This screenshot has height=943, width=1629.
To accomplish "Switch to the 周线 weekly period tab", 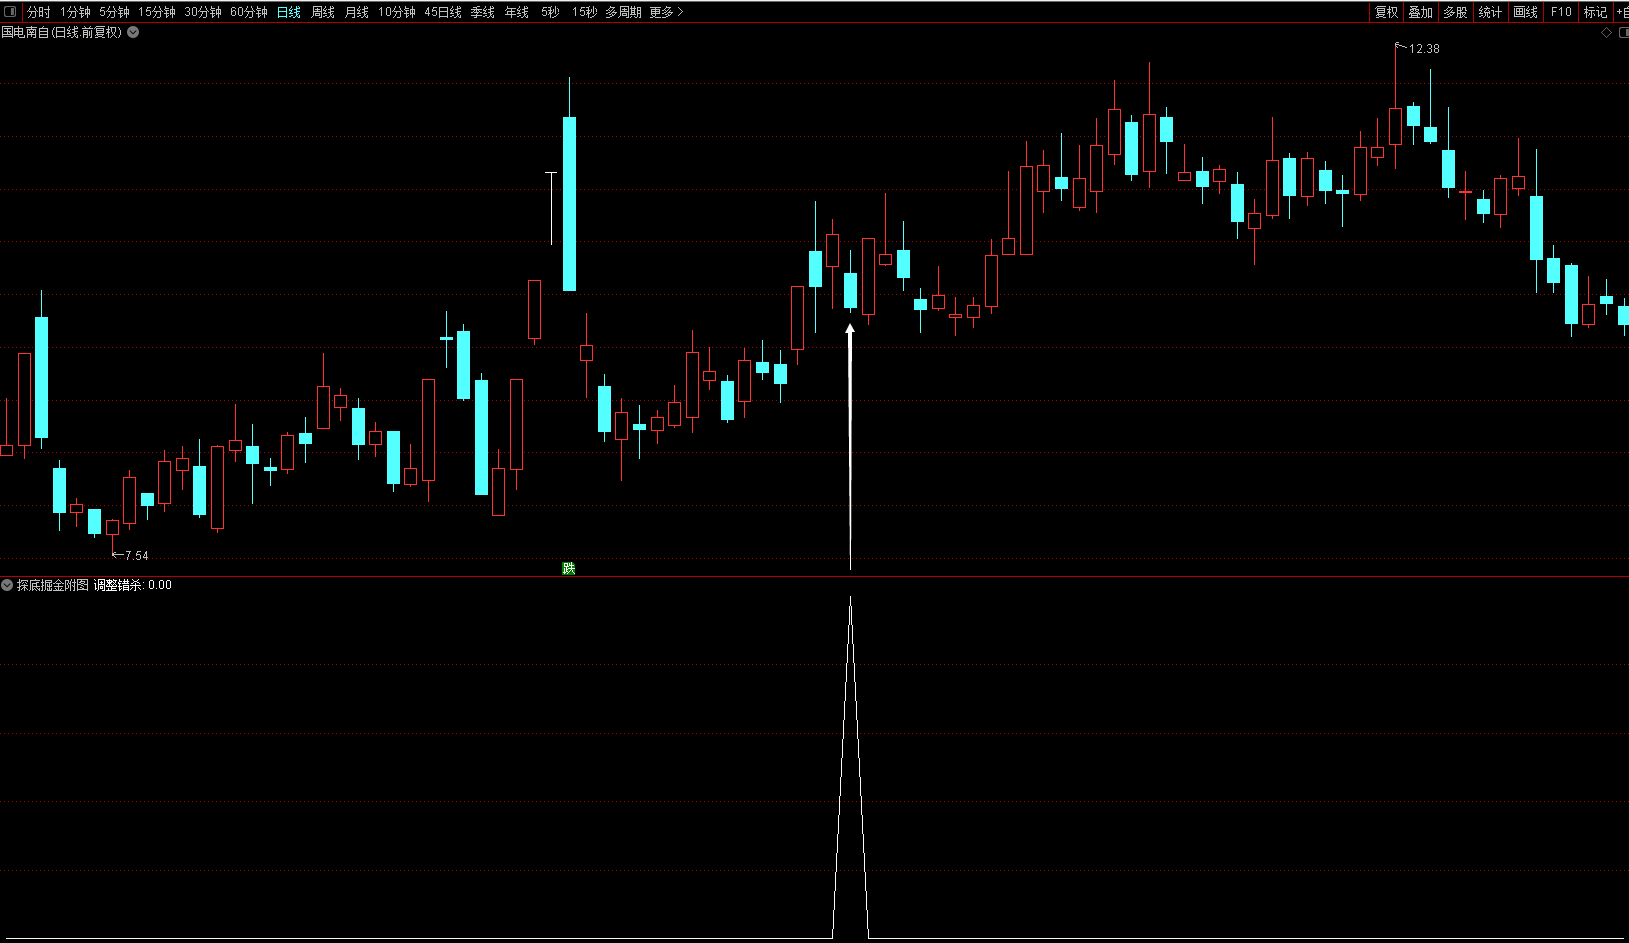I will click(323, 12).
